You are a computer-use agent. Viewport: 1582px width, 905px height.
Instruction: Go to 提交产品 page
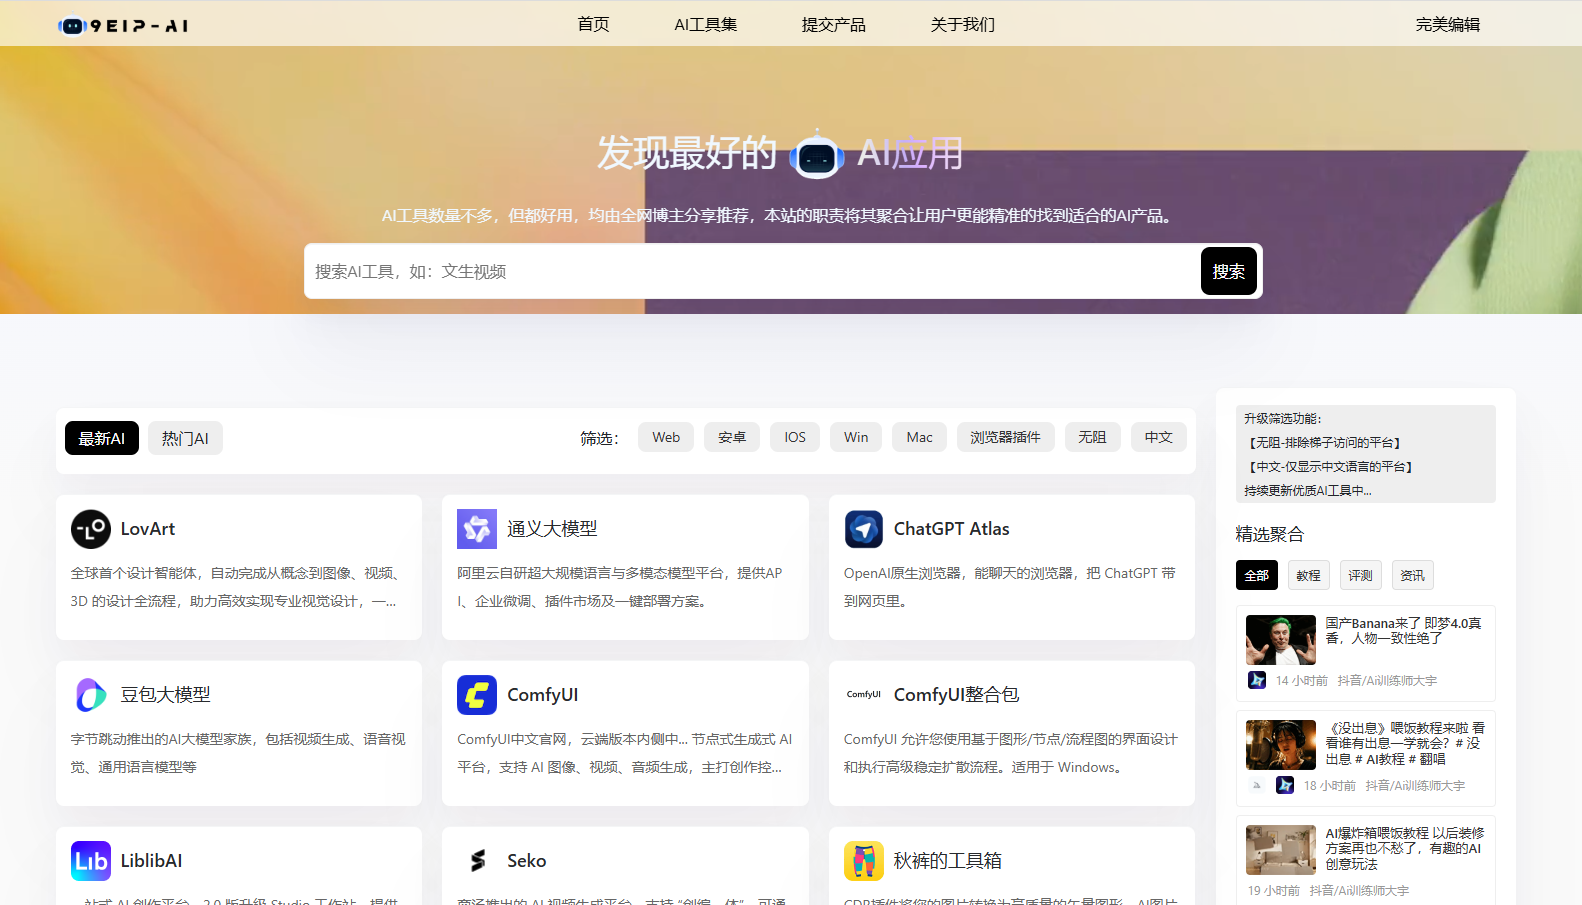click(x=833, y=24)
